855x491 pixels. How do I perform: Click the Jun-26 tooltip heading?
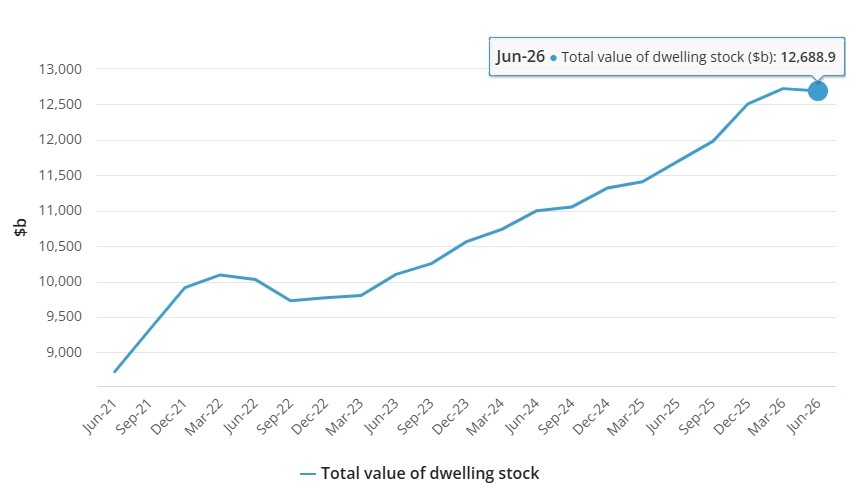tap(520, 57)
